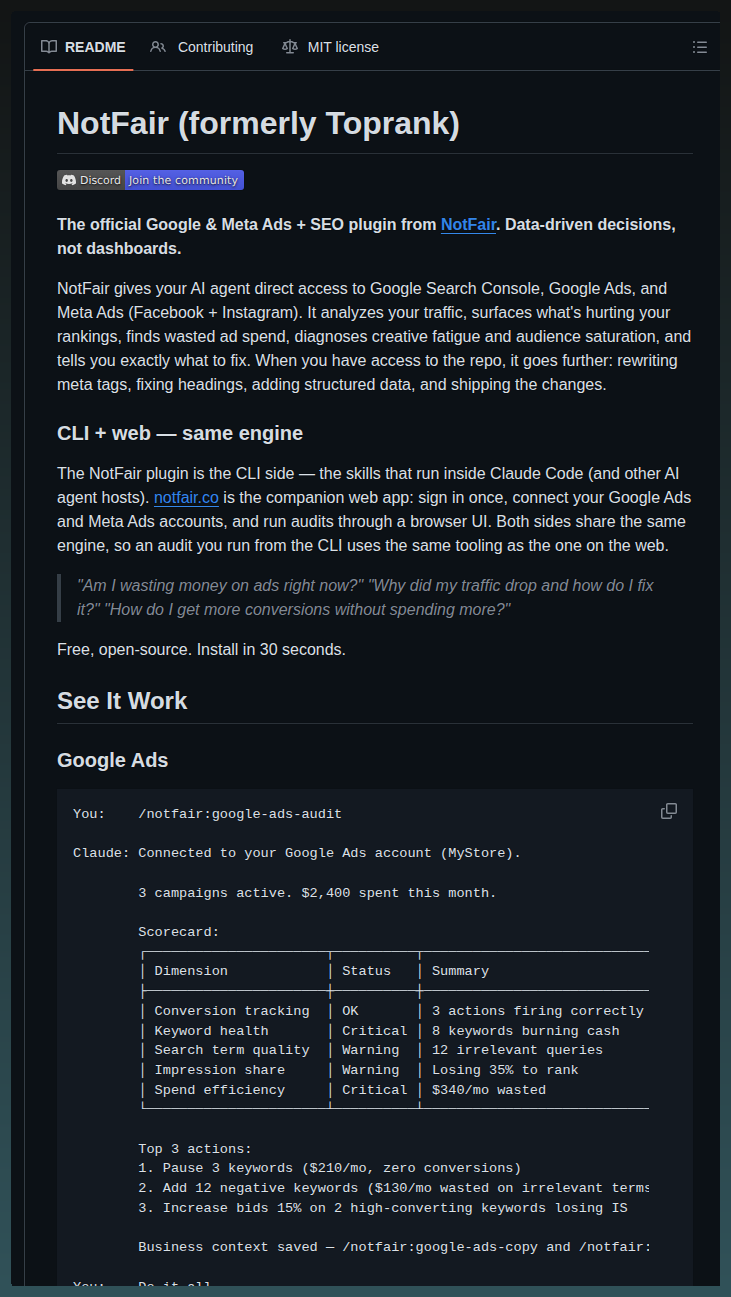Switch to the Contributing tab

point(202,47)
